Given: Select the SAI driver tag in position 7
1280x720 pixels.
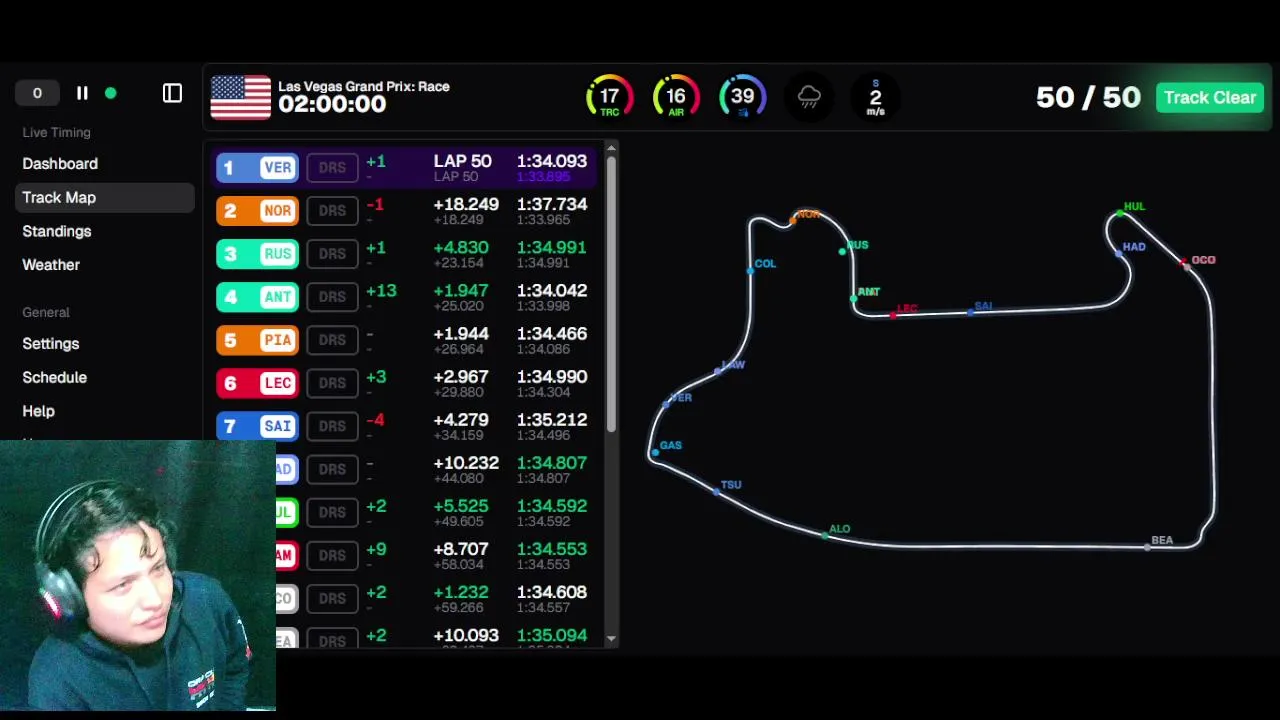Looking at the screenshot, I should click(x=257, y=426).
